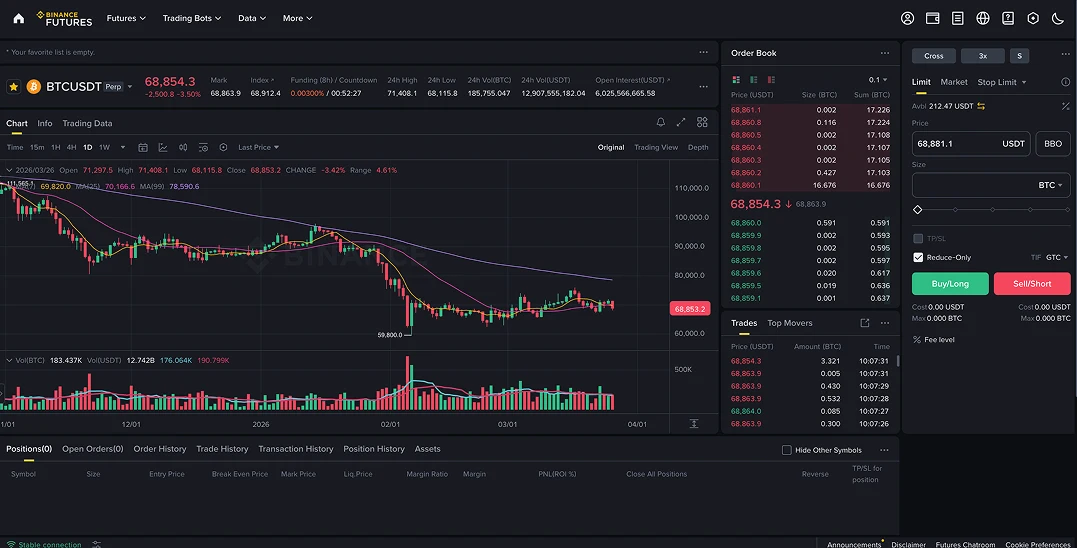Switch to TradingView chart mode
Viewport: 1077px width, 548px height.
pyautogui.click(x=656, y=148)
